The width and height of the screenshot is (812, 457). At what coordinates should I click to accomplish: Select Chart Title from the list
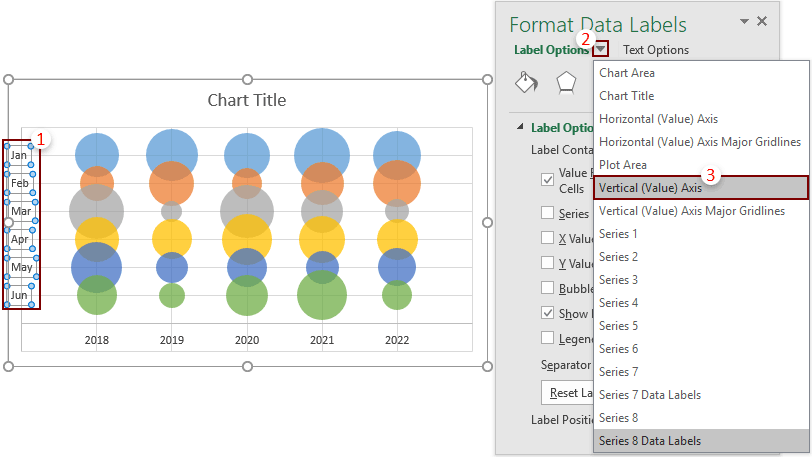click(x=701, y=96)
